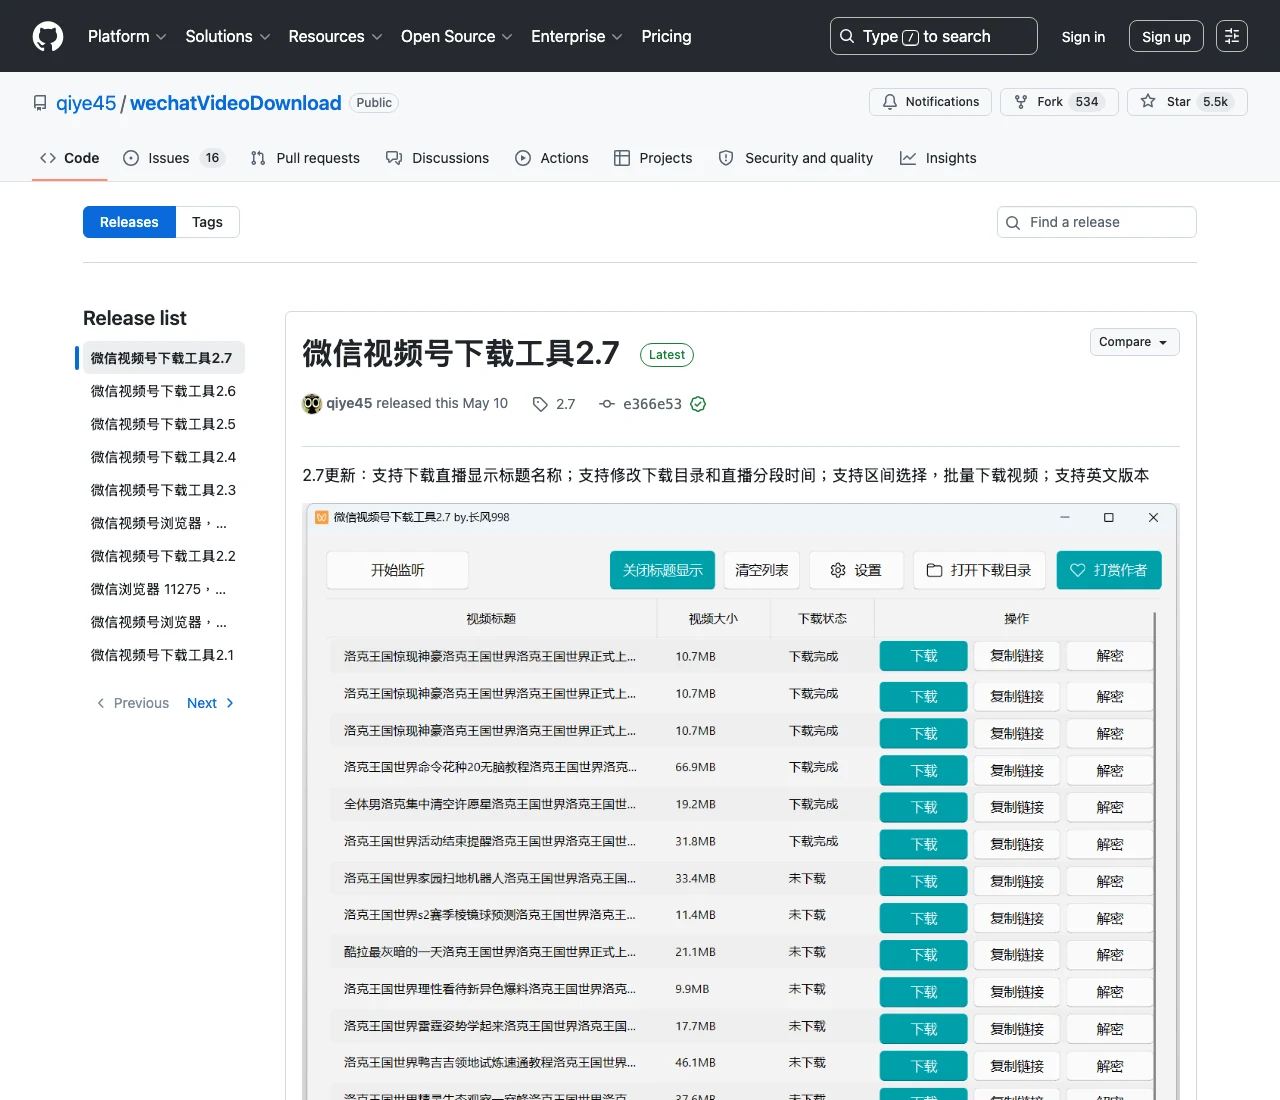Star the wechatVideoDownload repository
The image size is (1280, 1100).
pyautogui.click(x=1187, y=102)
